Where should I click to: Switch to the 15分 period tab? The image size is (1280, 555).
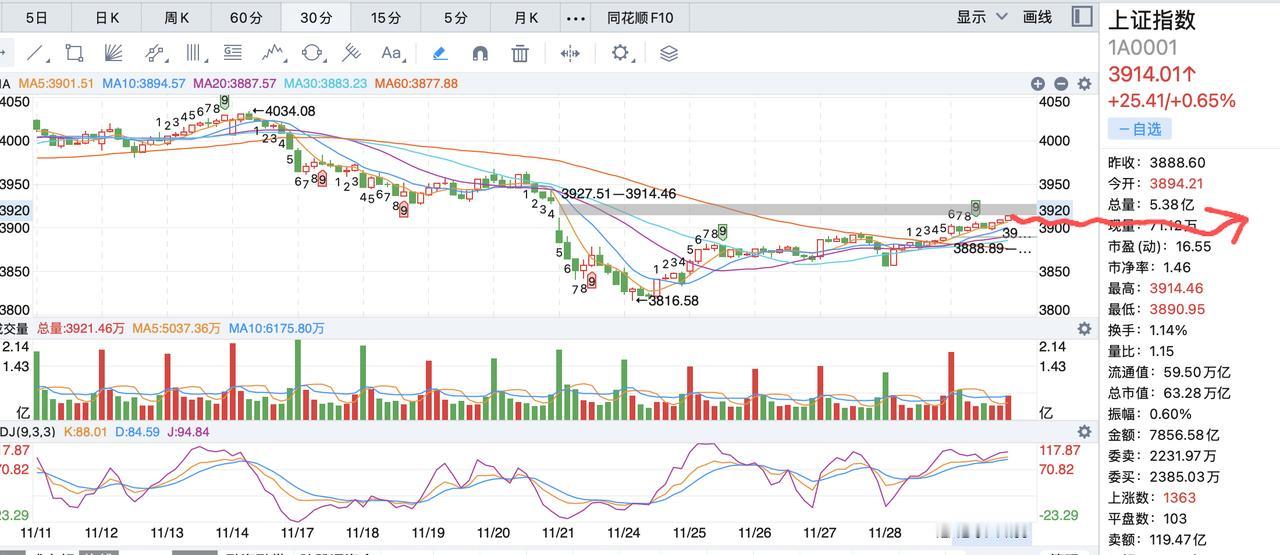click(x=386, y=17)
